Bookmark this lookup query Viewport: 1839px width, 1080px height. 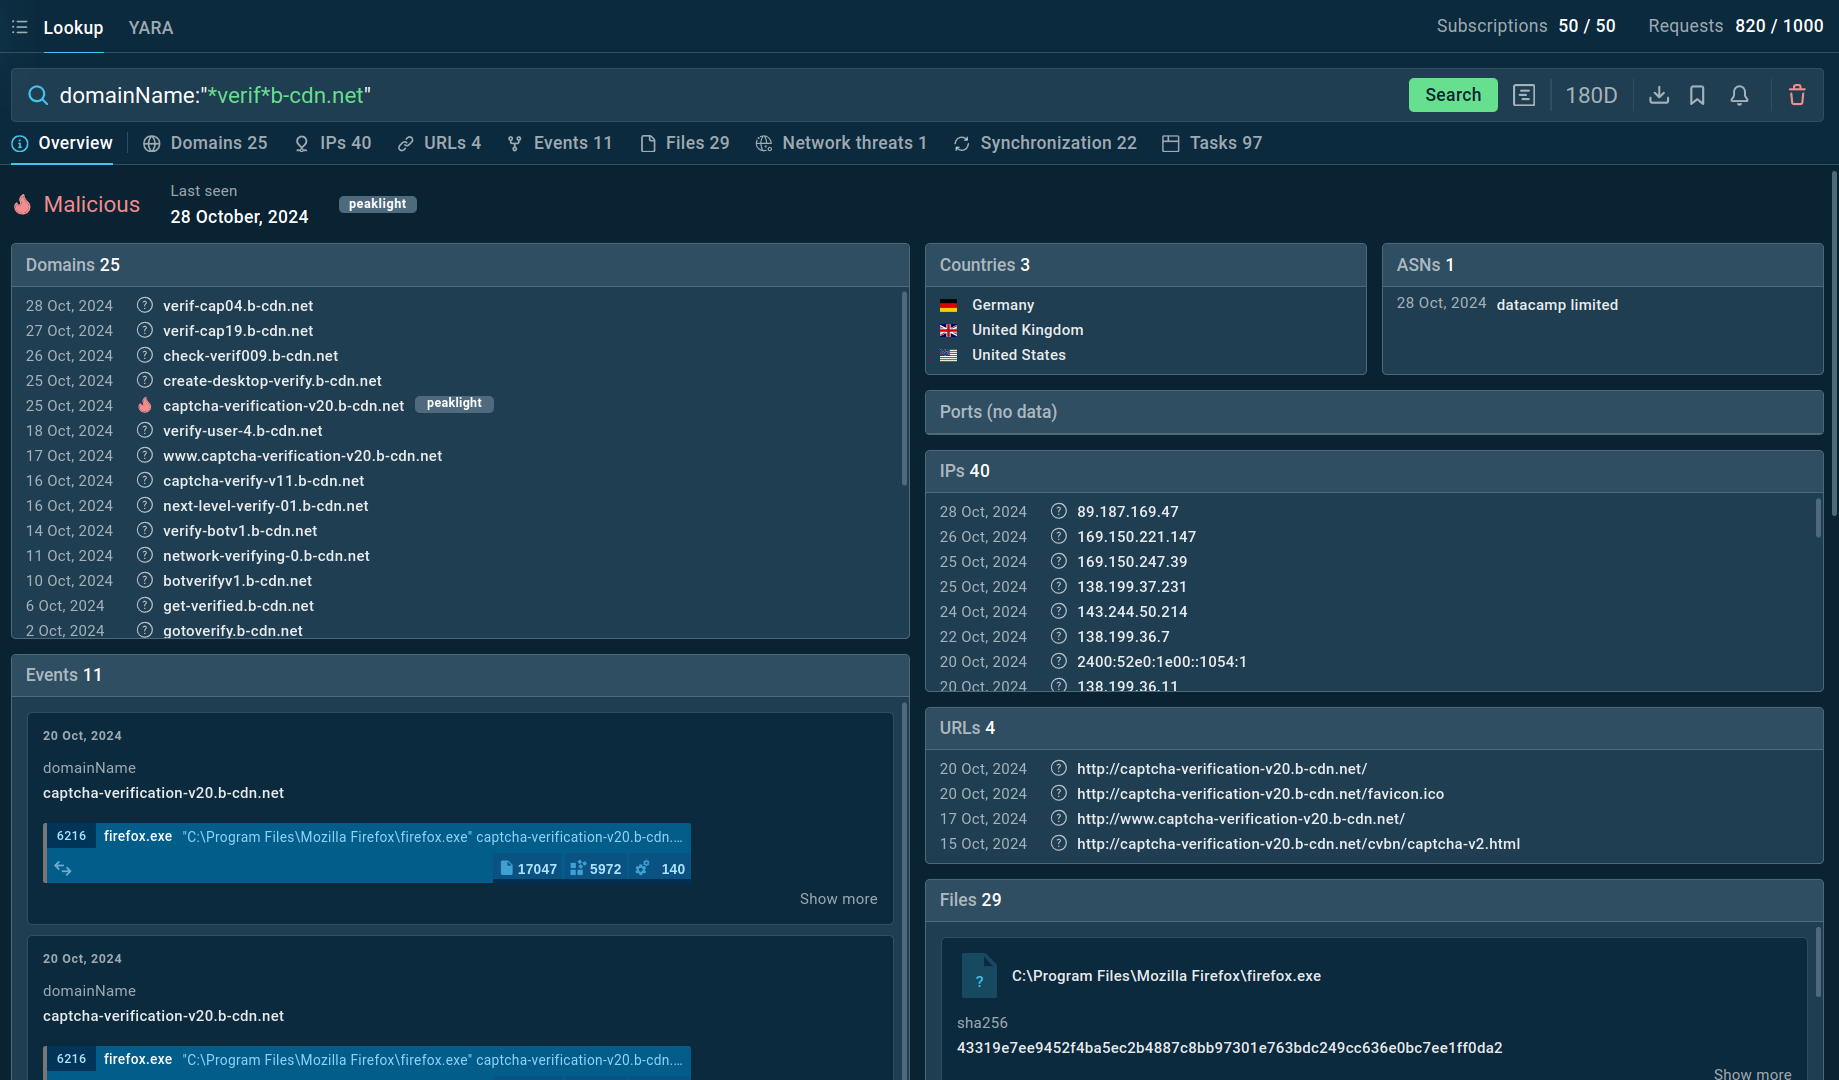pyautogui.click(x=1697, y=95)
